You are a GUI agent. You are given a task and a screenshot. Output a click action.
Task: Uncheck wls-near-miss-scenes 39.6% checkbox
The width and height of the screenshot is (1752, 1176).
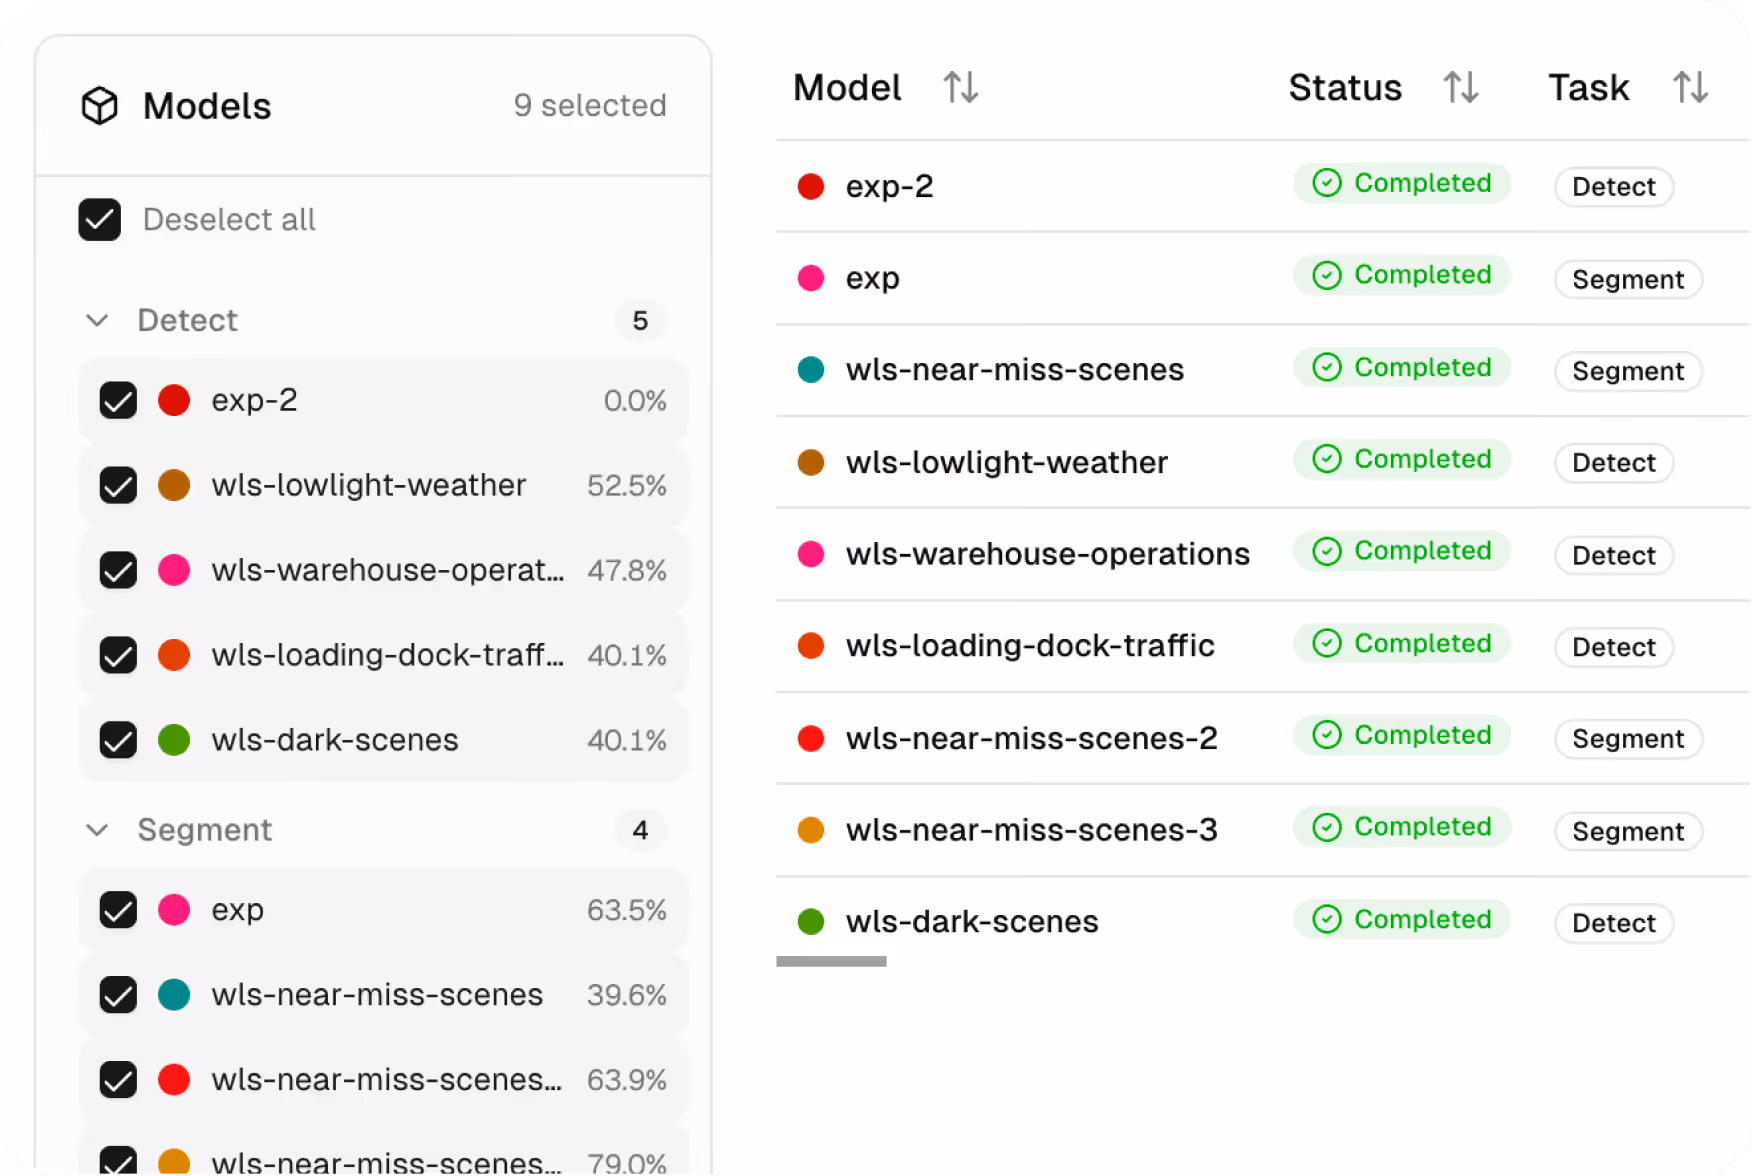118,995
